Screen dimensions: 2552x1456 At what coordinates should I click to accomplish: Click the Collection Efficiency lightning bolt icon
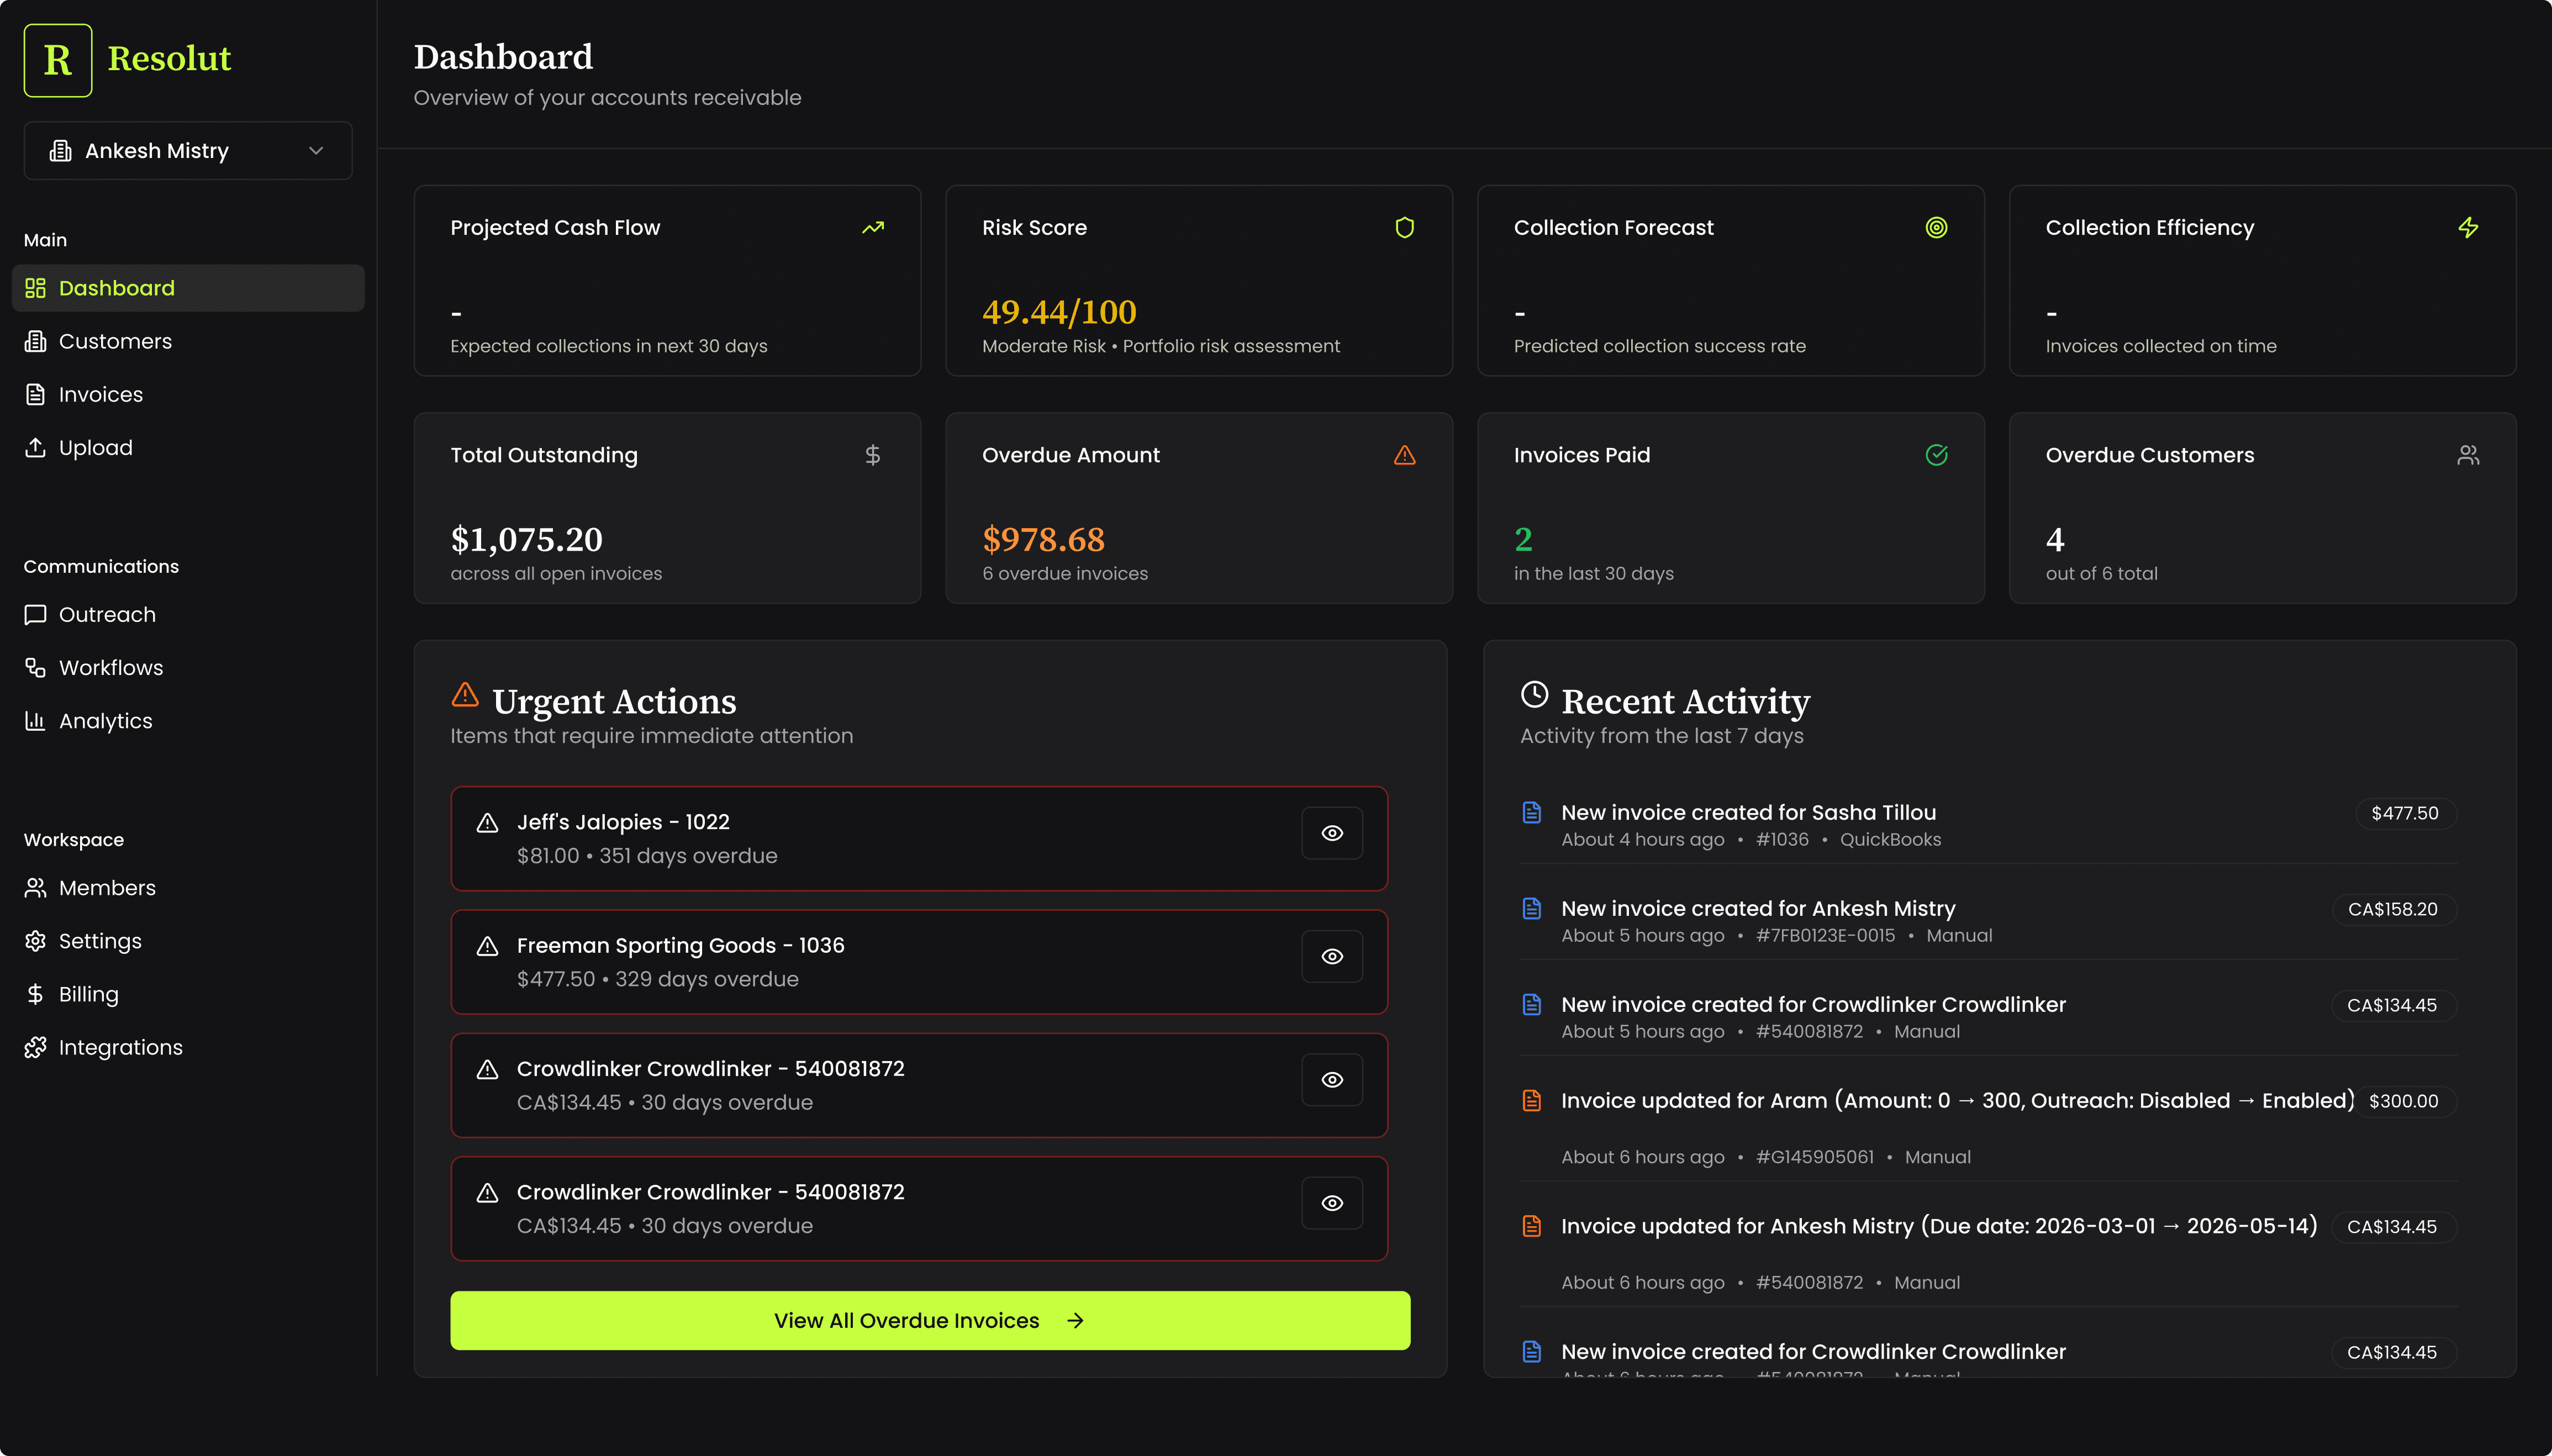pos(2467,228)
